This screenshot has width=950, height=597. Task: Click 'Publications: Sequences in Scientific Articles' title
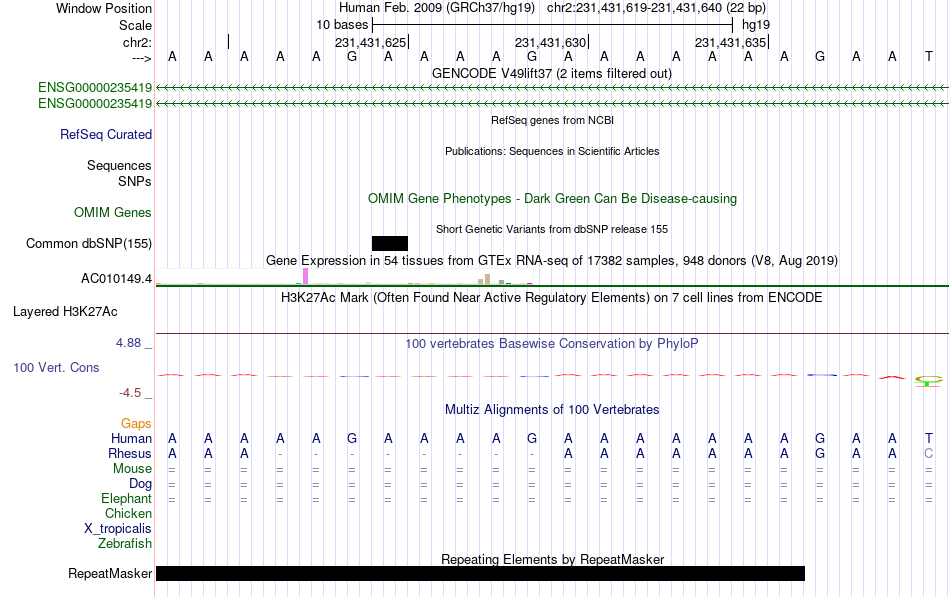pyautogui.click(x=552, y=151)
